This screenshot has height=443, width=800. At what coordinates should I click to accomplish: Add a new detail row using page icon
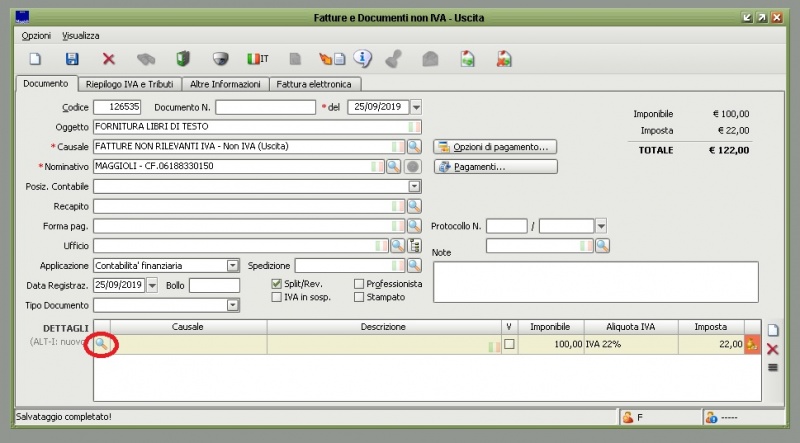[x=772, y=330]
